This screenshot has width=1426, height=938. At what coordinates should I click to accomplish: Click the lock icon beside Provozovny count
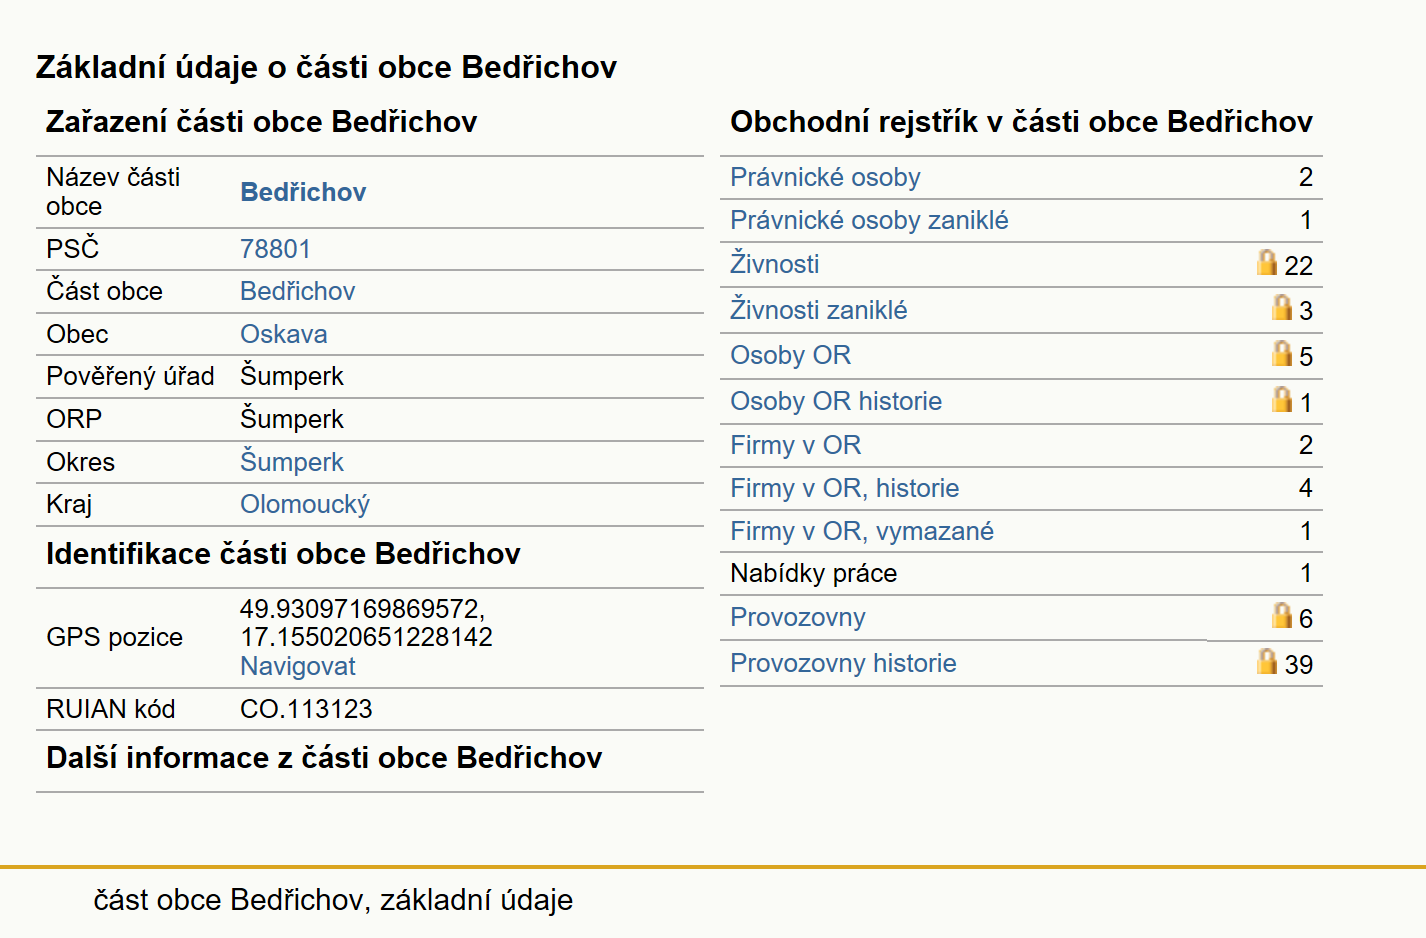tap(1282, 615)
